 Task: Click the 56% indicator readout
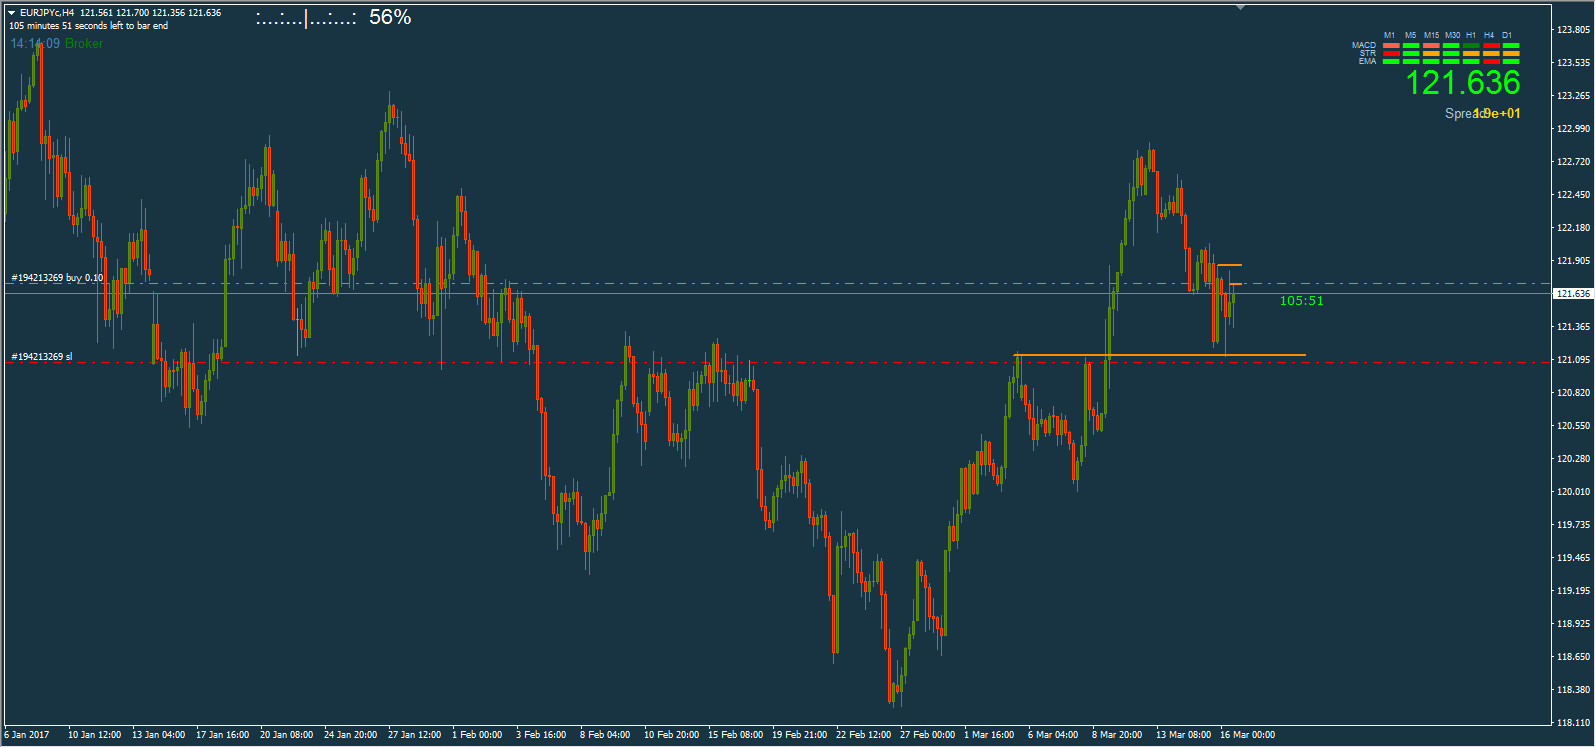[x=390, y=17]
